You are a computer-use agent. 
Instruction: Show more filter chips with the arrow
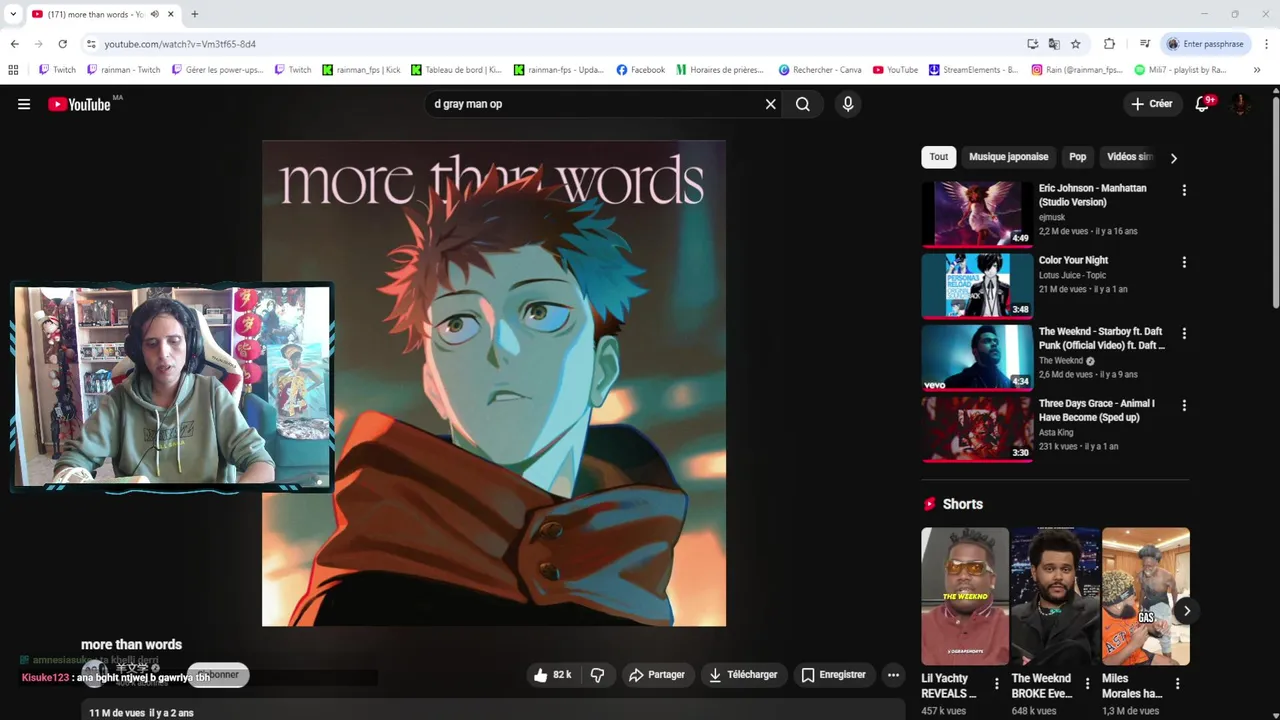[x=1174, y=158]
